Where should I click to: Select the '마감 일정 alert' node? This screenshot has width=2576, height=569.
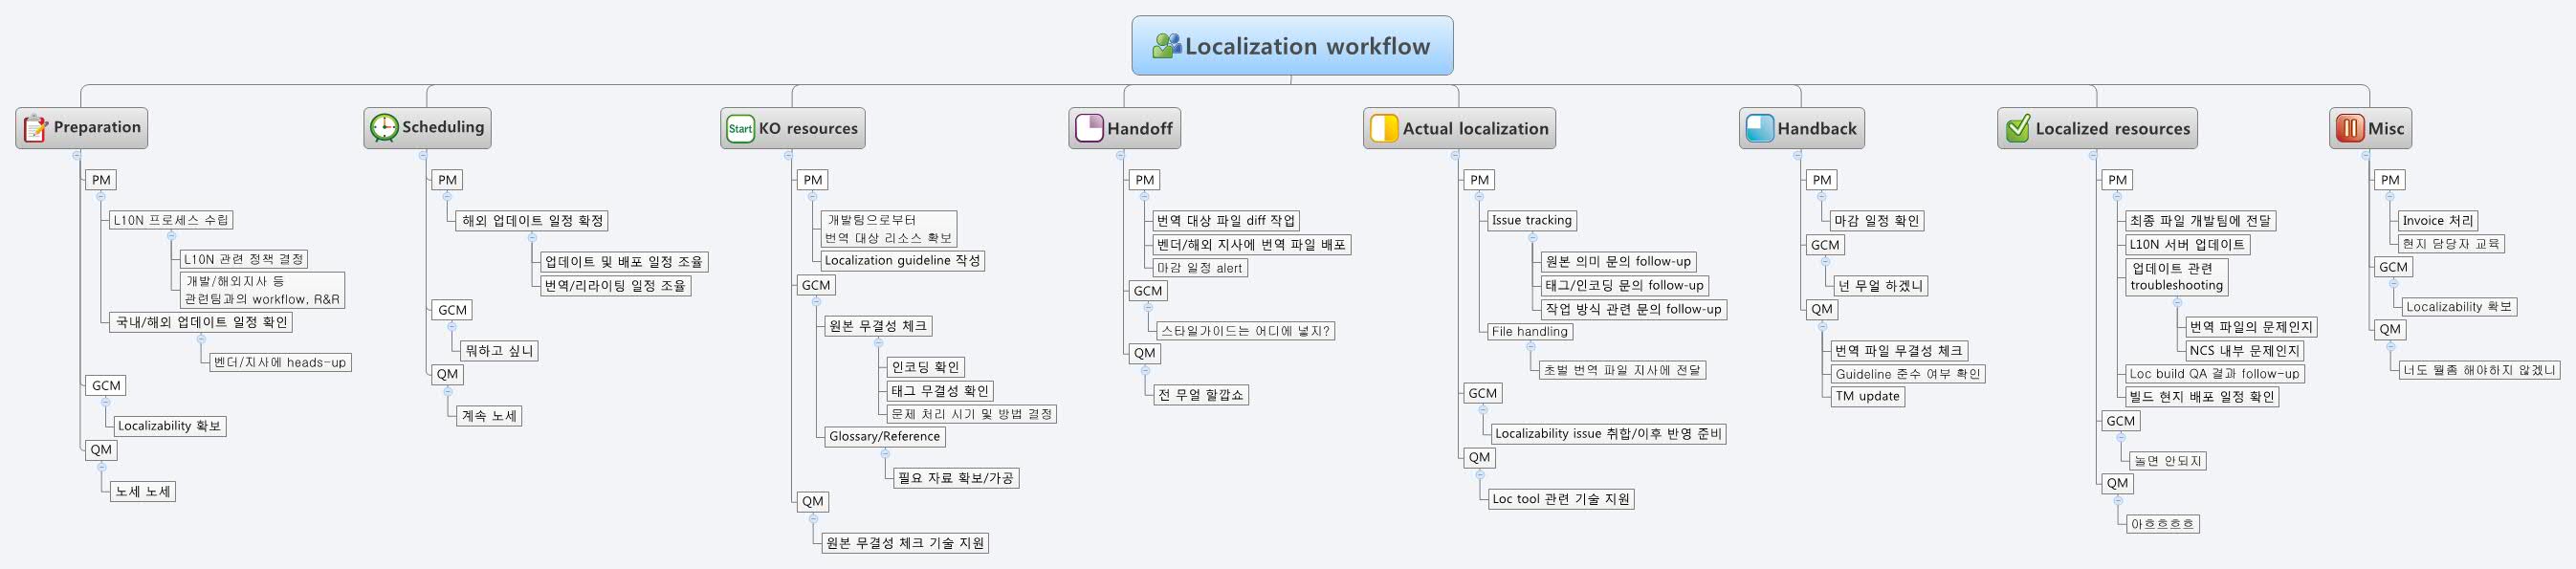click(x=1199, y=268)
